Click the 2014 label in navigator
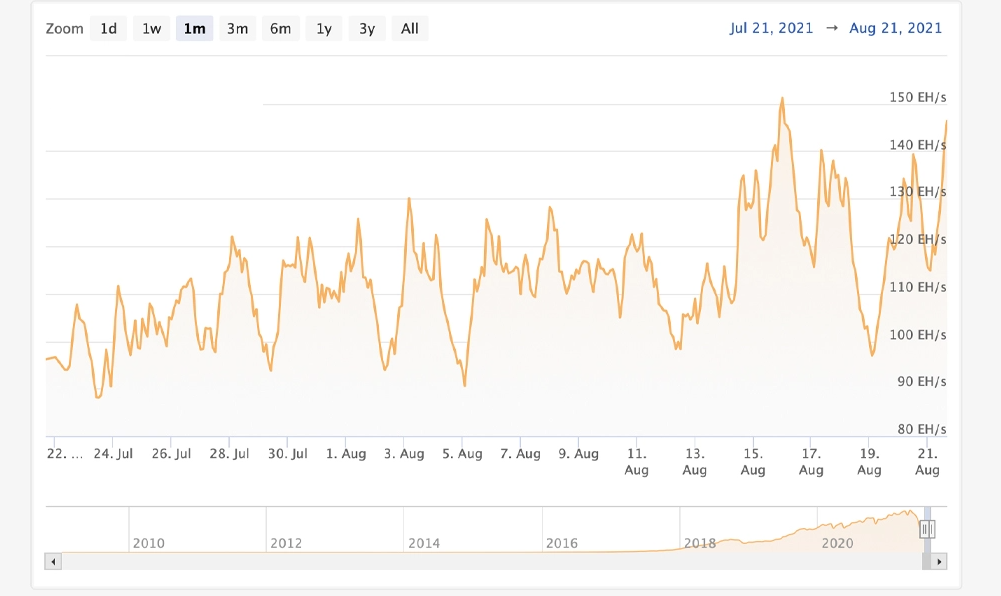This screenshot has width=1001, height=596. (x=424, y=543)
